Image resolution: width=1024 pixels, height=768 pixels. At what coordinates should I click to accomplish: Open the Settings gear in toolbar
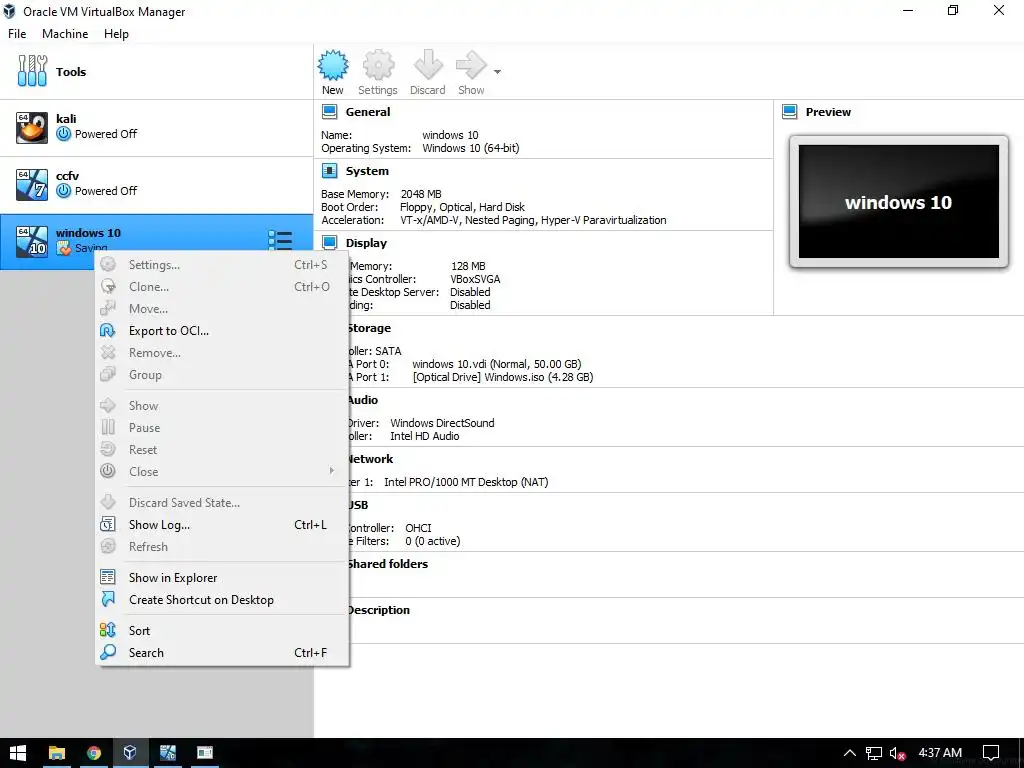pyautogui.click(x=378, y=65)
